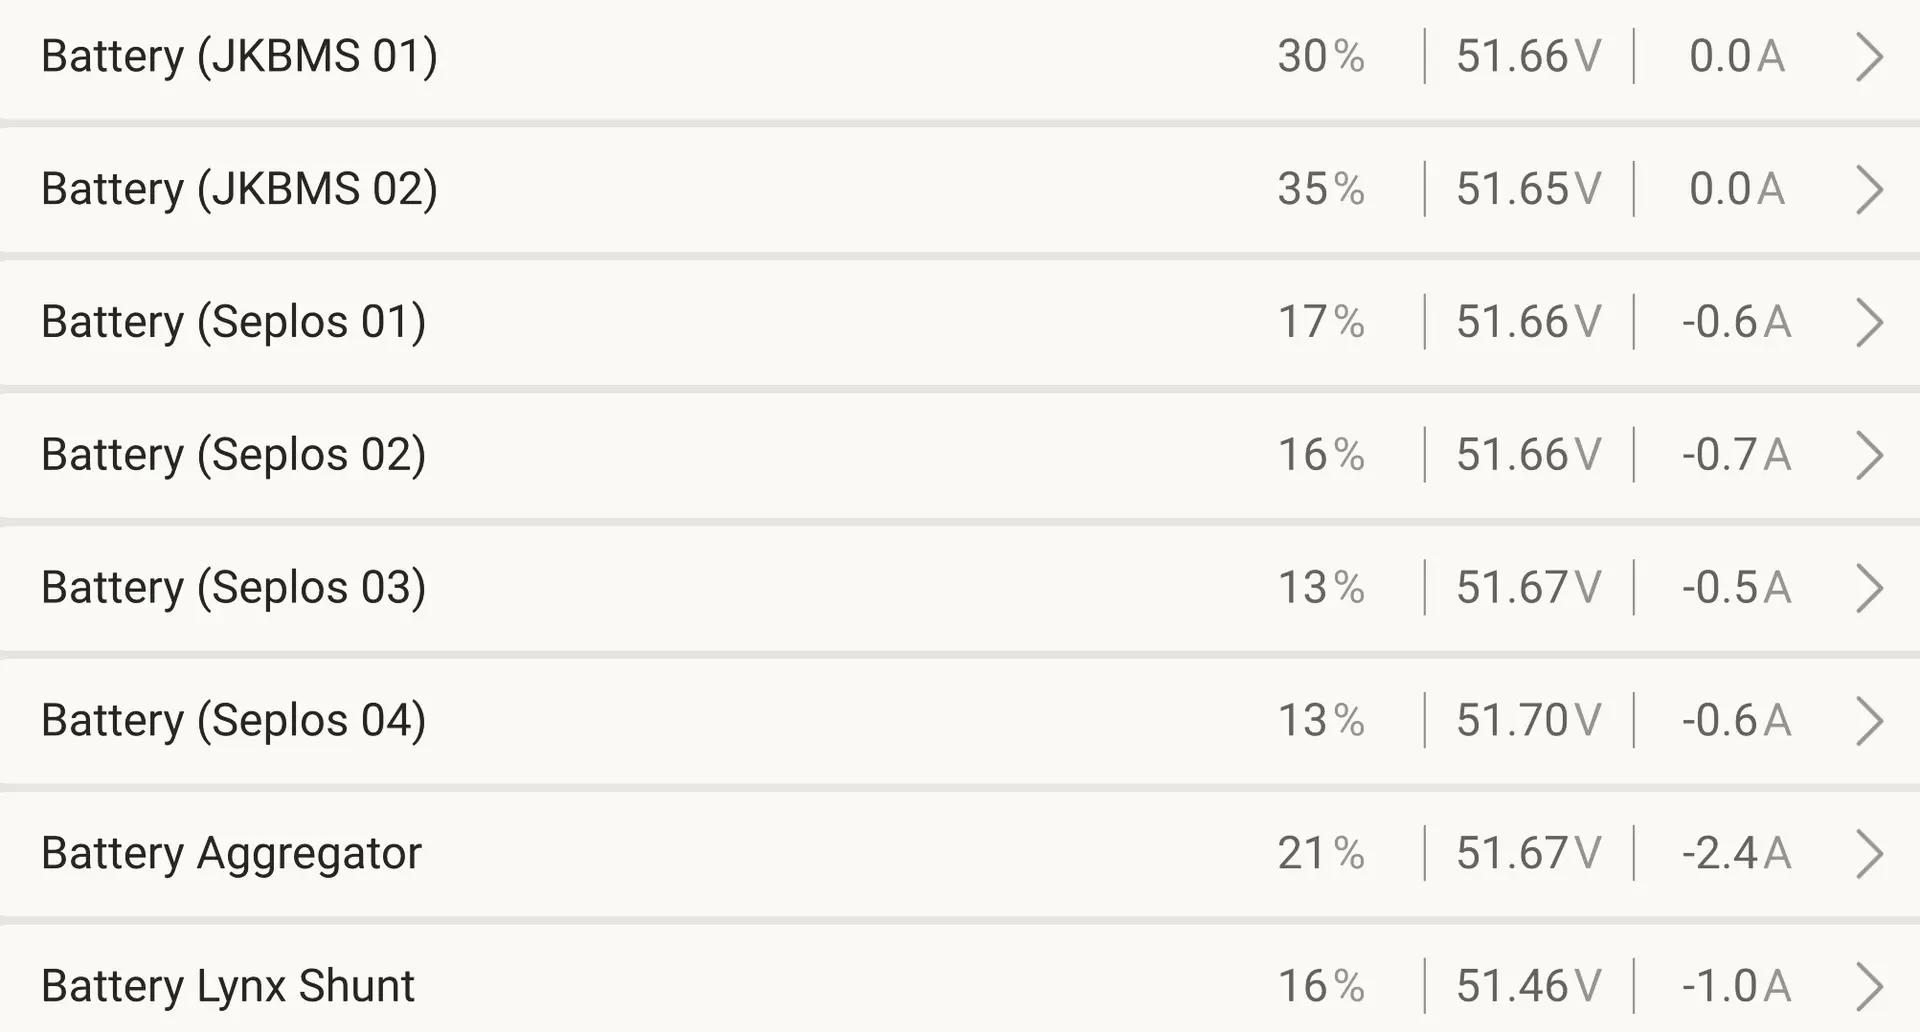Click the Seplos 02 row chevron
The height and width of the screenshot is (1032, 1920).
[x=1868, y=456]
